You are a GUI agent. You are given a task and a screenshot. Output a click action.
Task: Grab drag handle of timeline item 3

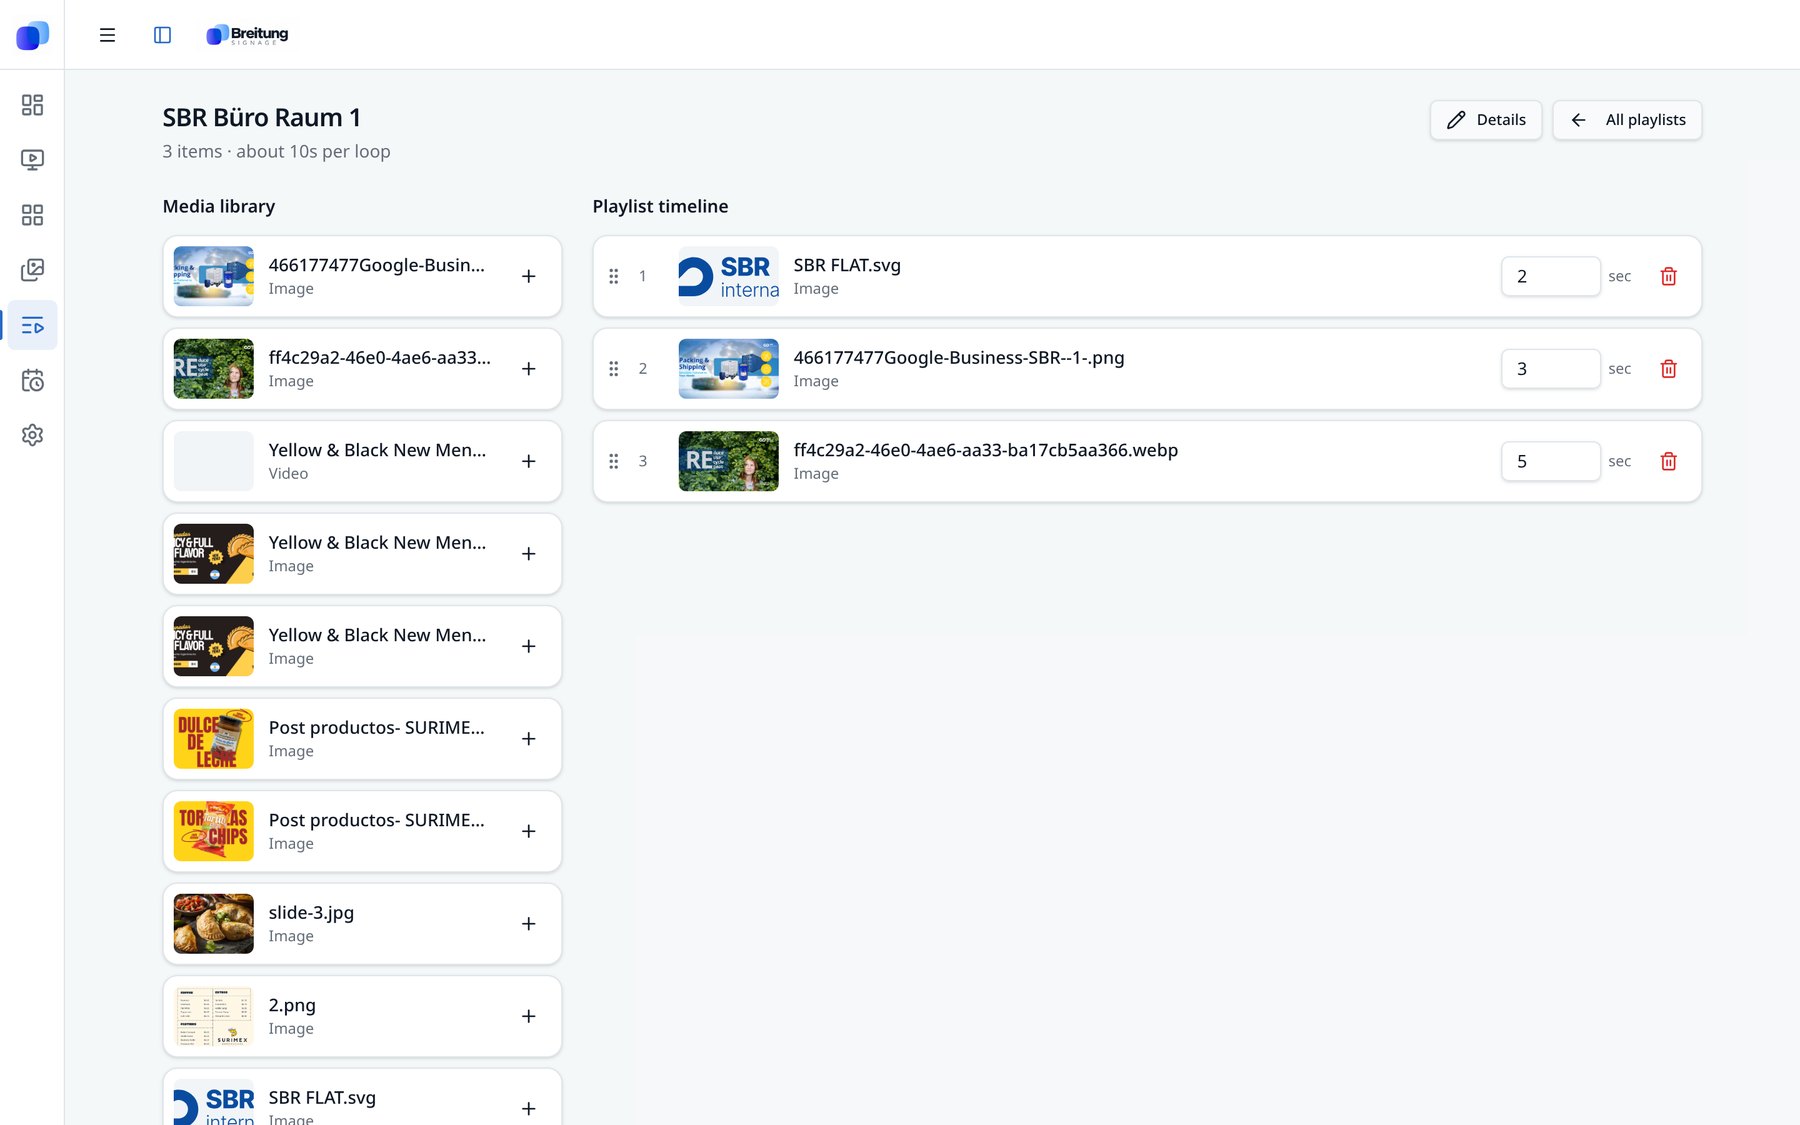coord(614,461)
